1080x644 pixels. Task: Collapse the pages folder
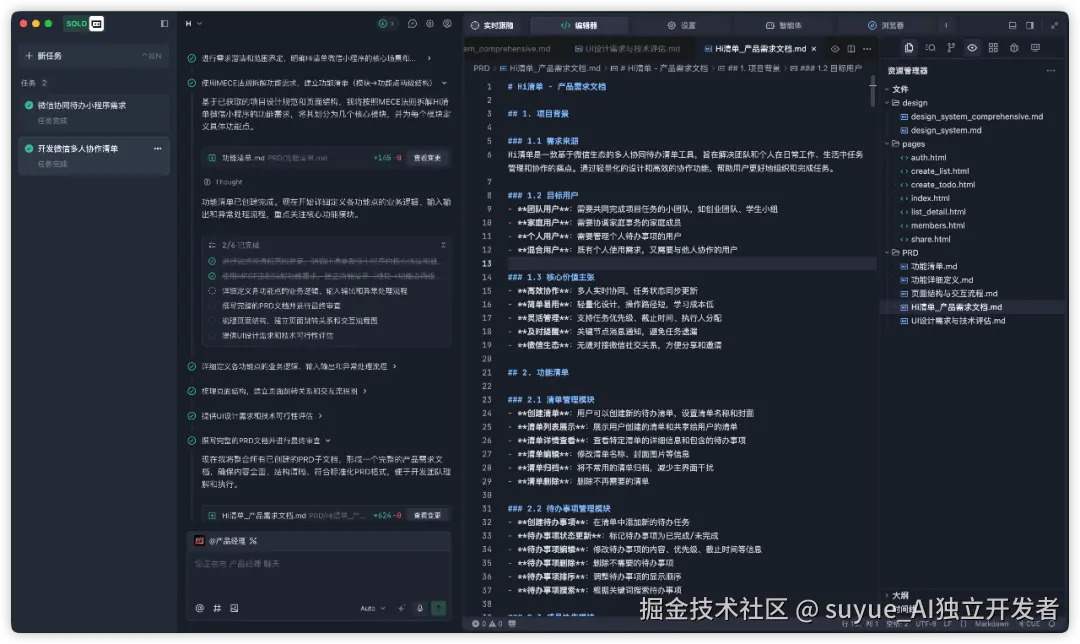click(x=906, y=144)
